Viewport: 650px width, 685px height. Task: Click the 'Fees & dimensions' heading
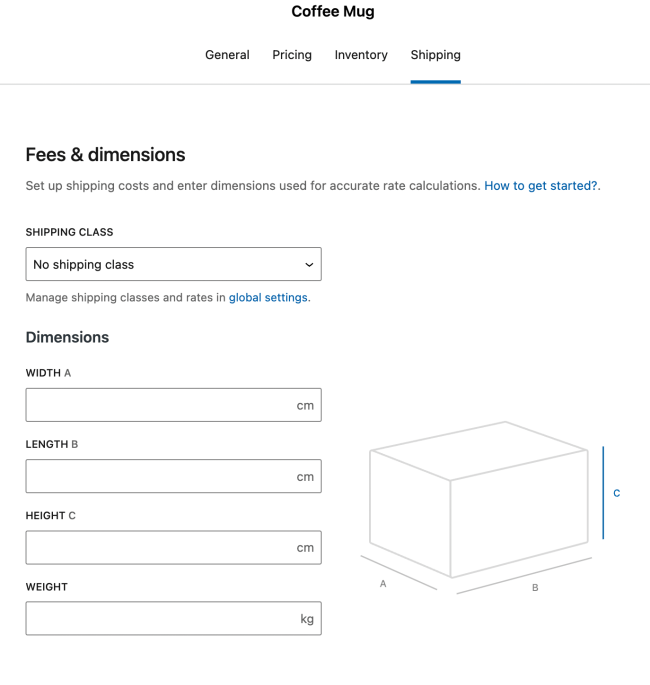point(105,155)
